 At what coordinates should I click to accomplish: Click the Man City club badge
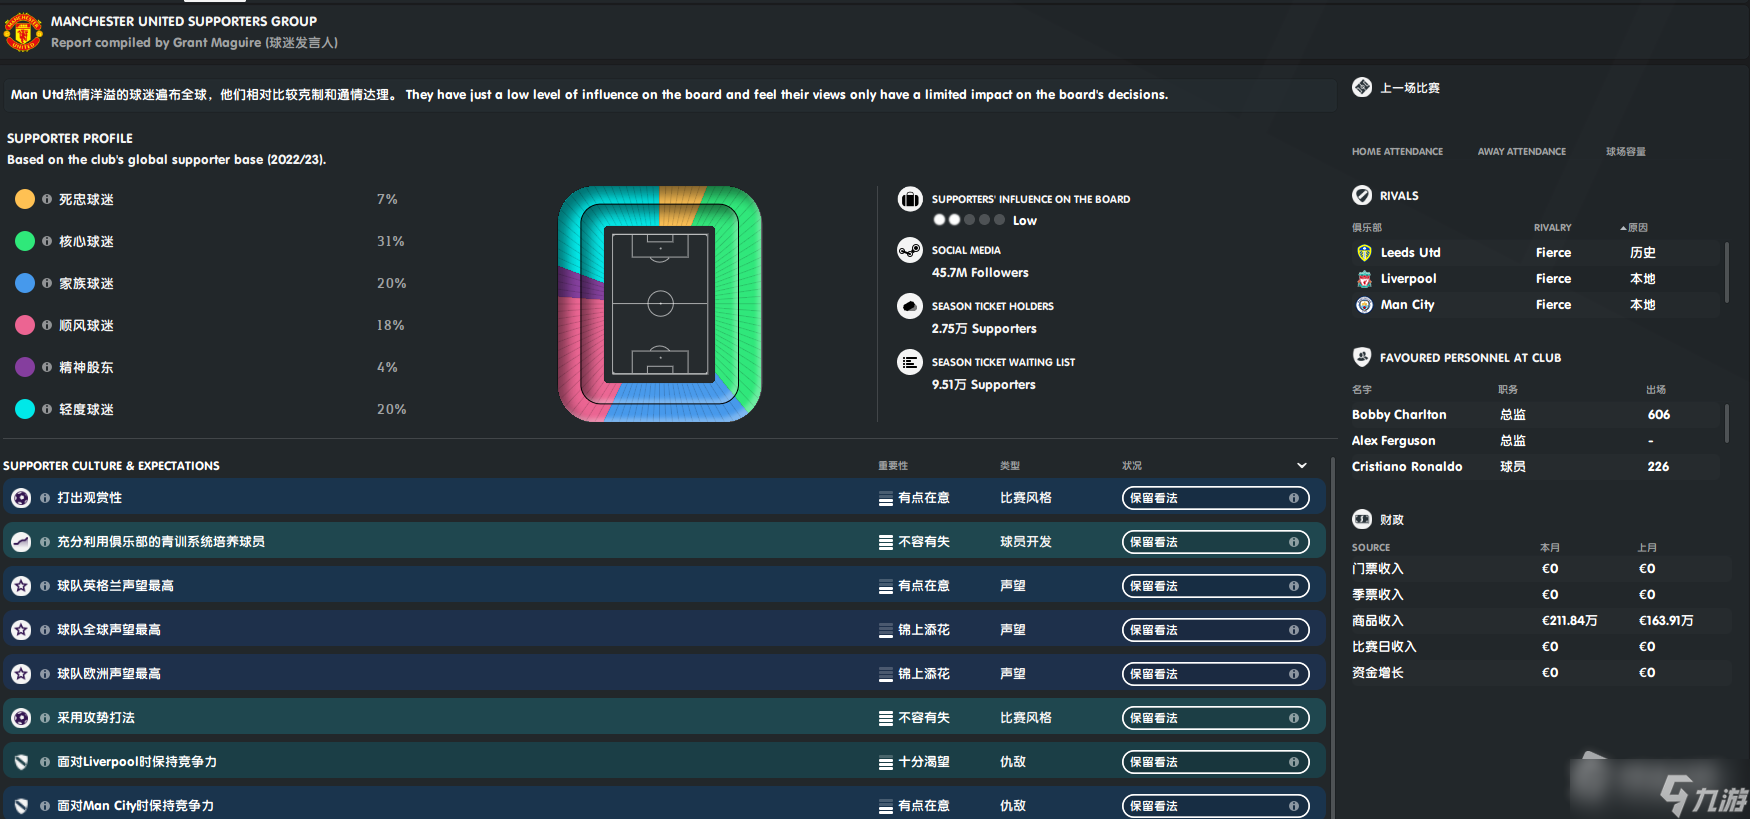click(x=1364, y=305)
